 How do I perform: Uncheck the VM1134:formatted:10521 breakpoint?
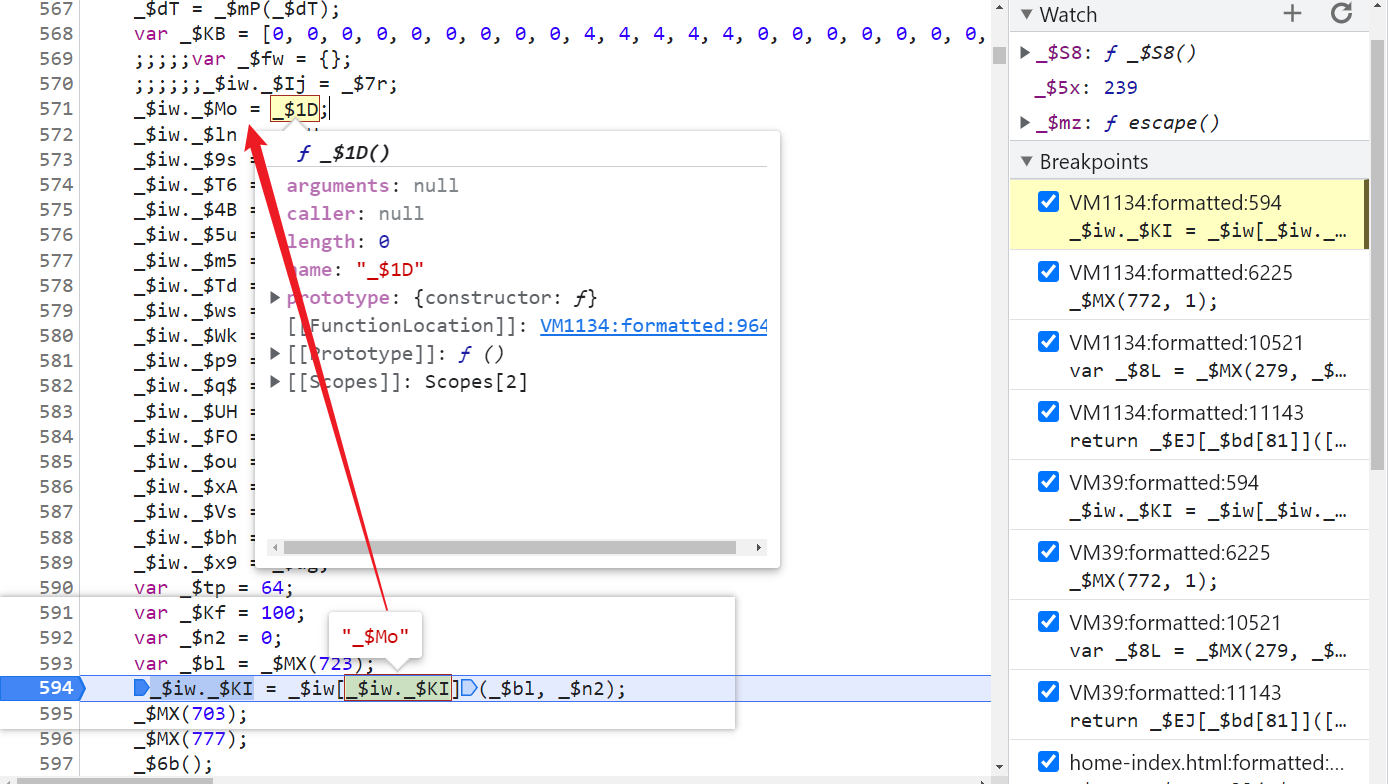1048,342
